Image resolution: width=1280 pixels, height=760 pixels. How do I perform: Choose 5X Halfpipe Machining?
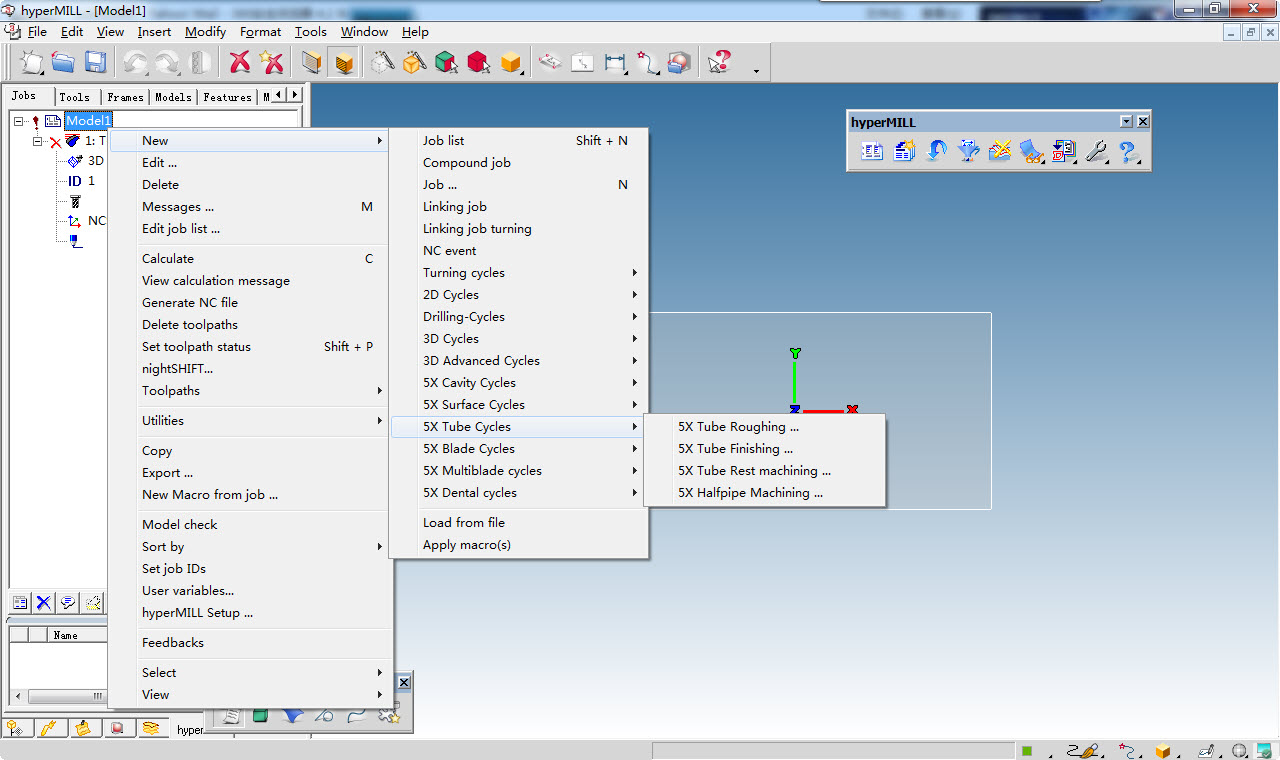pyautogui.click(x=765, y=492)
